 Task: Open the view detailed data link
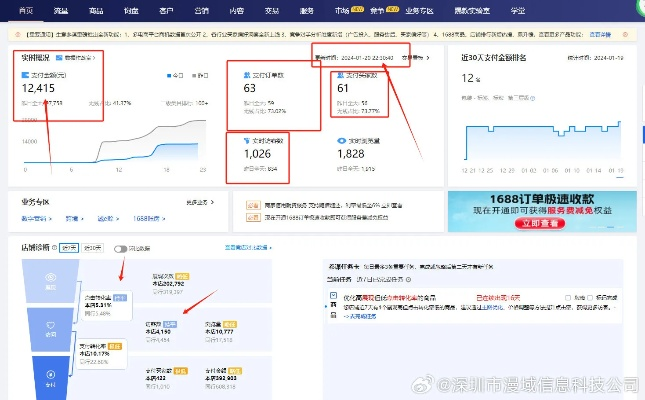pos(248,247)
